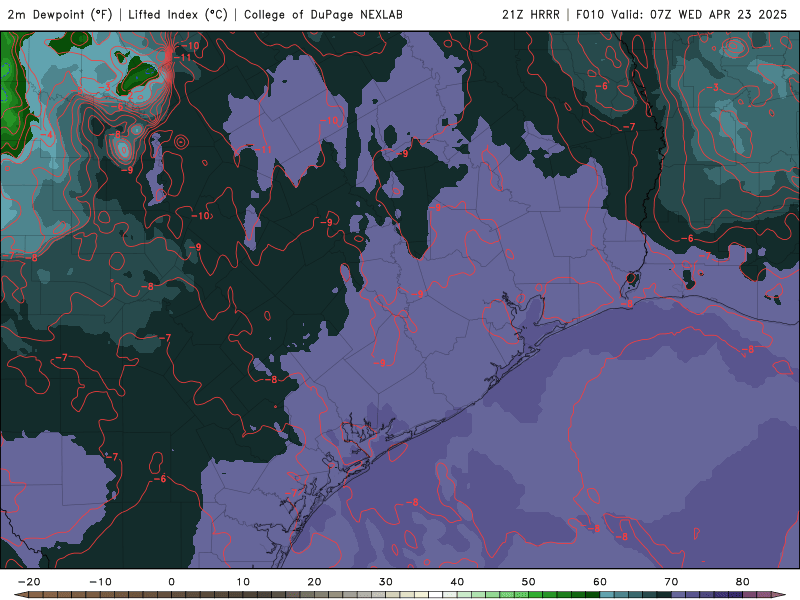Click the "2m Dewpoint (°F)" title text
800x600 pixels.
click(60, 15)
